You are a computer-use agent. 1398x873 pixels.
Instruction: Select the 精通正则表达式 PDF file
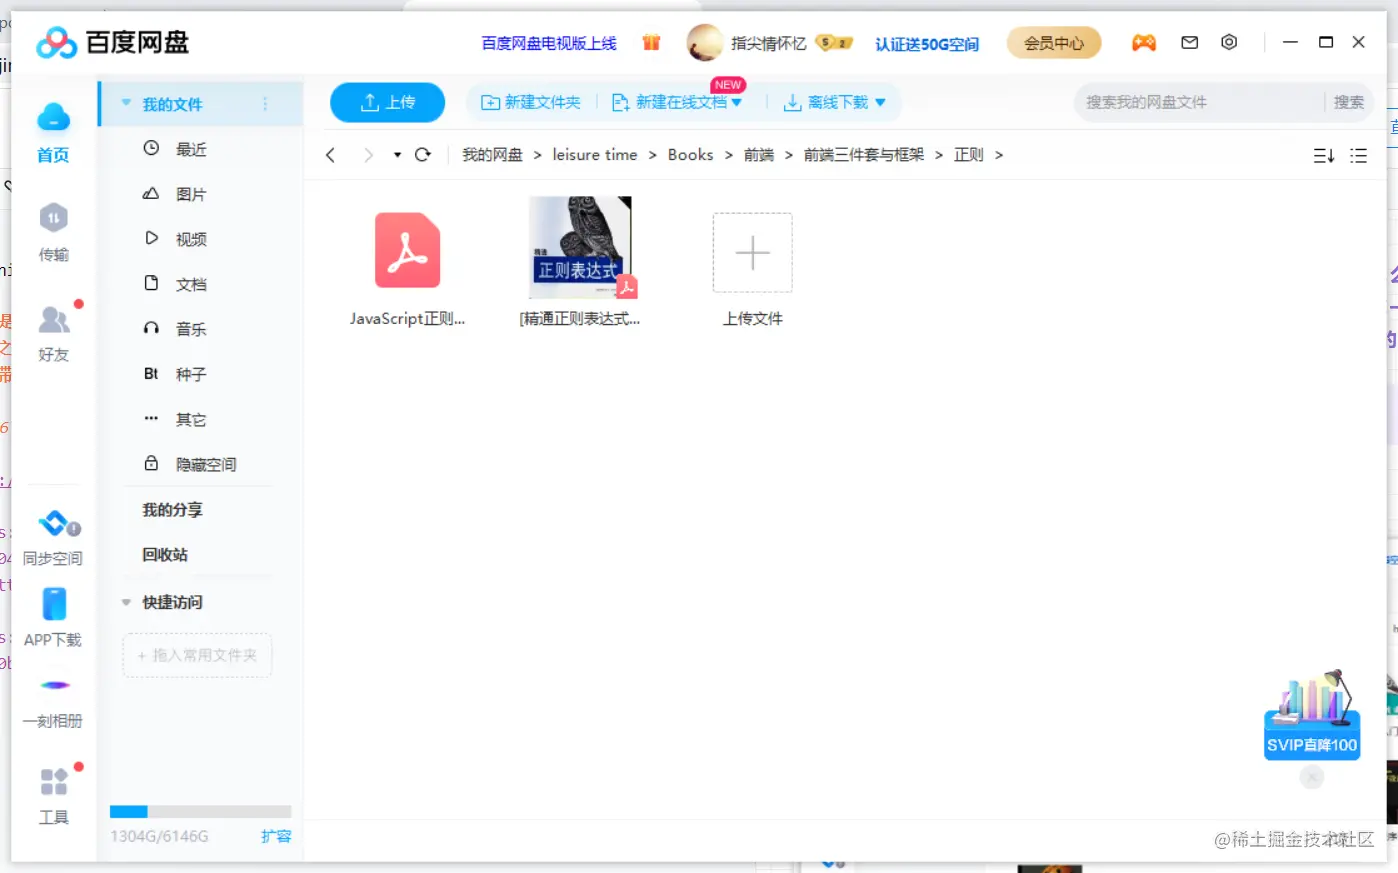(x=580, y=262)
